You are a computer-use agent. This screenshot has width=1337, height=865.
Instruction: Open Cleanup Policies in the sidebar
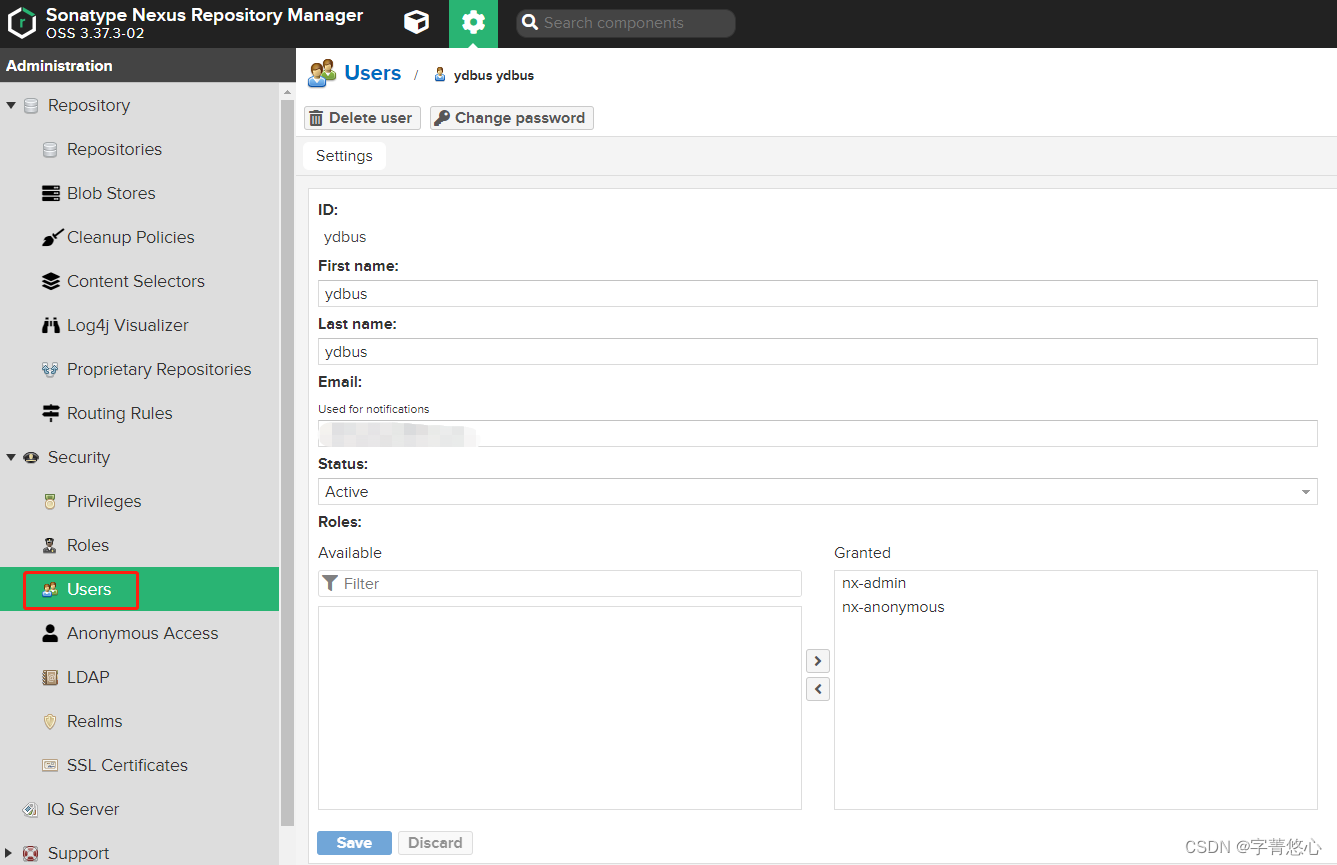coord(130,238)
